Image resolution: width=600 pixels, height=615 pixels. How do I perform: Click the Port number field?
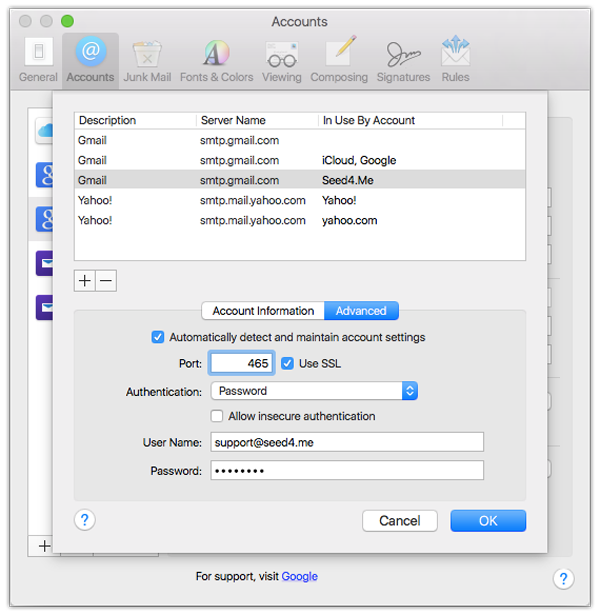click(241, 363)
